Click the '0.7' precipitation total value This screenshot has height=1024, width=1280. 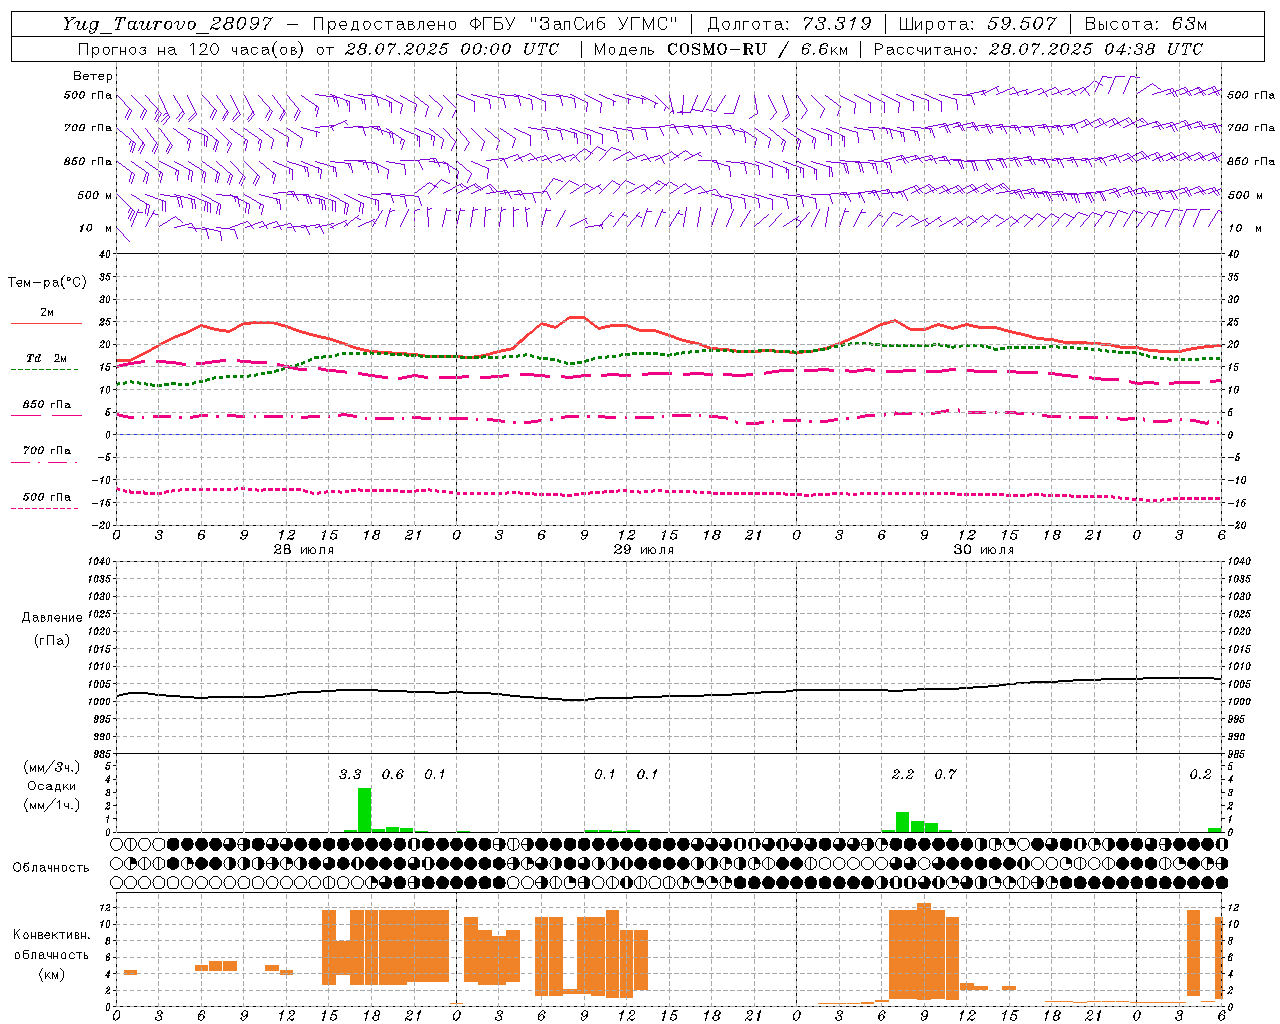(x=945, y=774)
